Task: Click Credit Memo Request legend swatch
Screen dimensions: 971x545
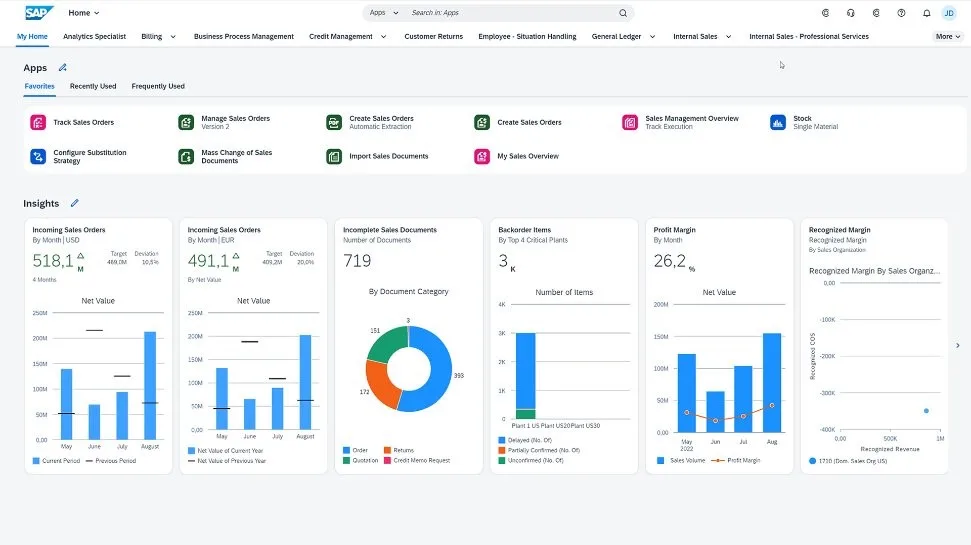Action: click(387, 460)
